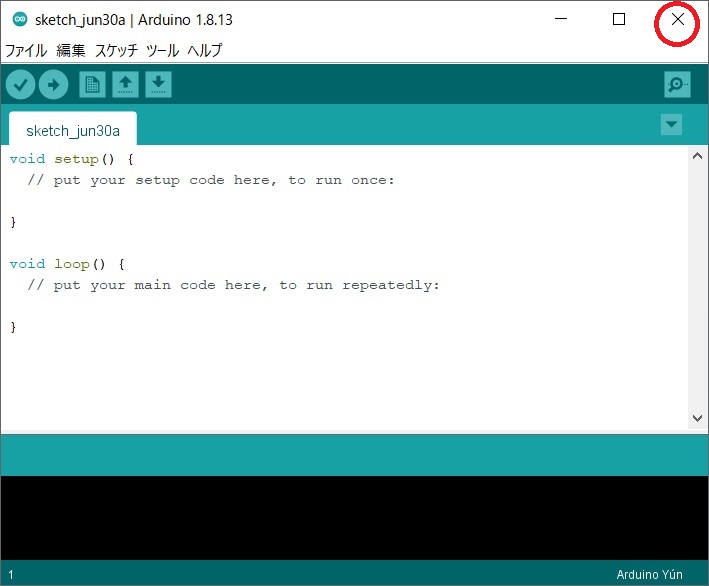The image size is (709, 586).
Task: Open the ファイル menu
Action: (26, 50)
